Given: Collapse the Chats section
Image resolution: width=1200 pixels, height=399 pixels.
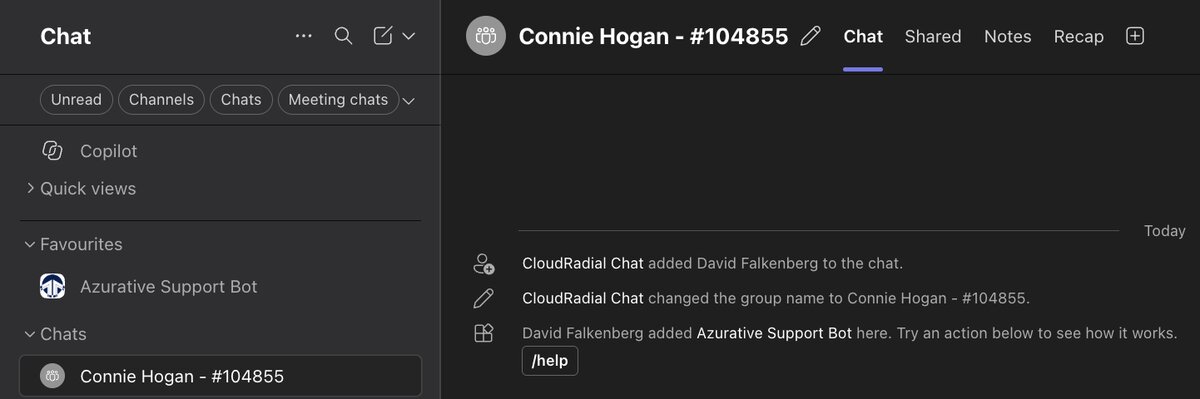Looking at the screenshot, I should tap(55, 334).
